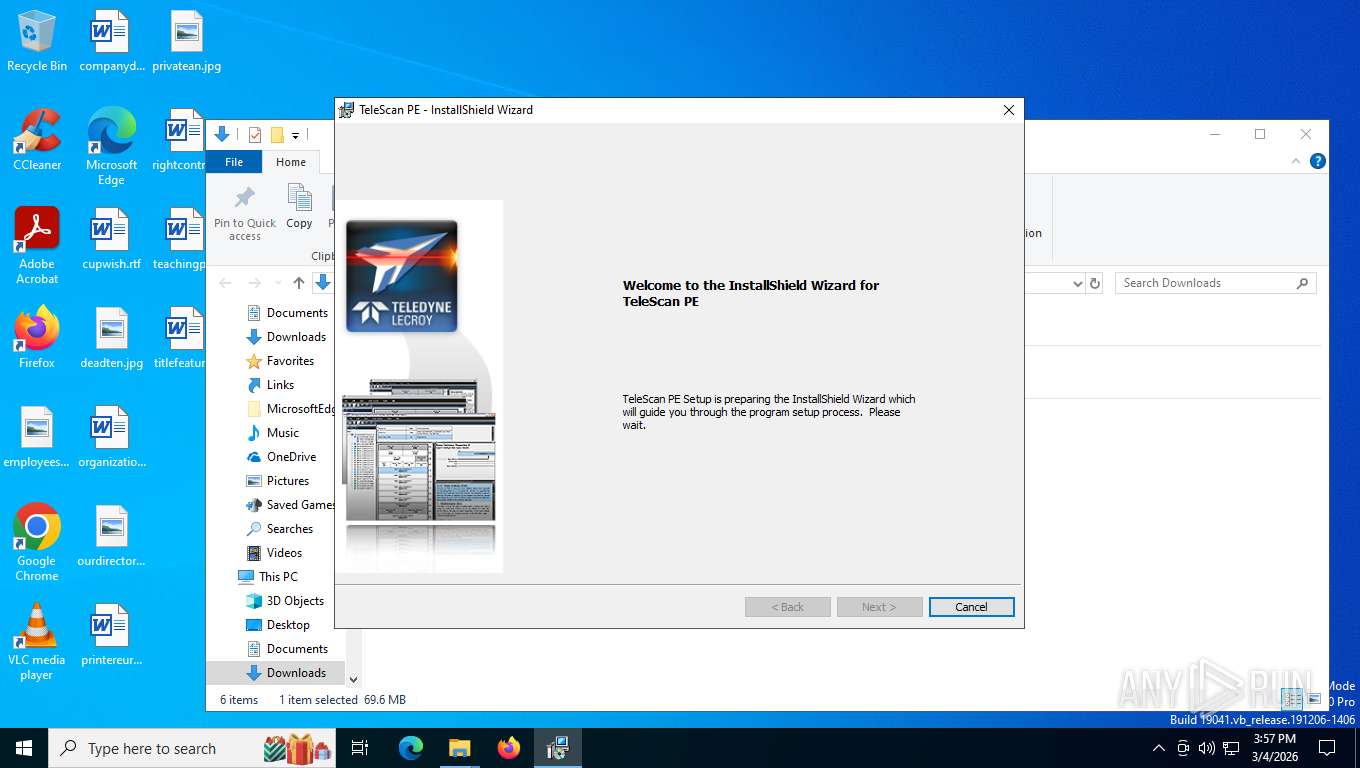Open Explorer's recent locations dropdown arrow
The height and width of the screenshot is (768, 1360).
click(278, 283)
